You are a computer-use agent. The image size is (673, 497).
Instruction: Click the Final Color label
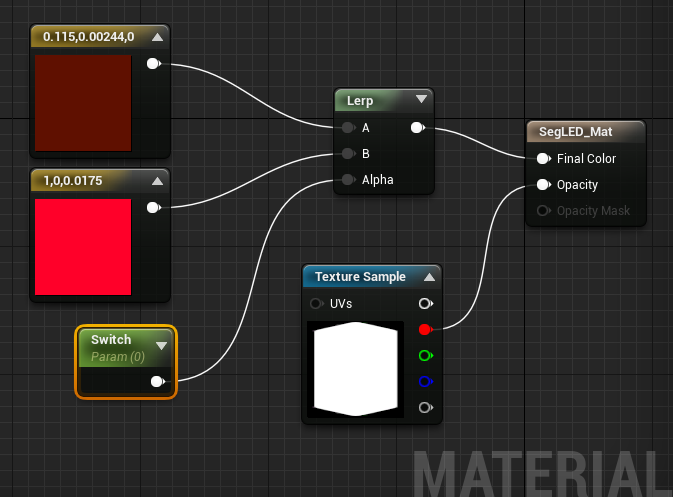tap(586, 159)
